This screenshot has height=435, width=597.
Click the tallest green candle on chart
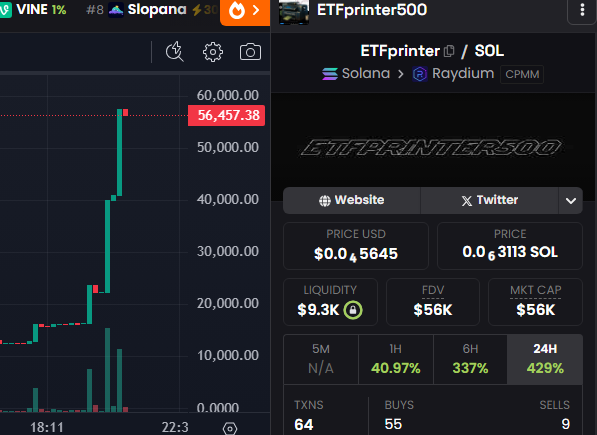(107, 246)
